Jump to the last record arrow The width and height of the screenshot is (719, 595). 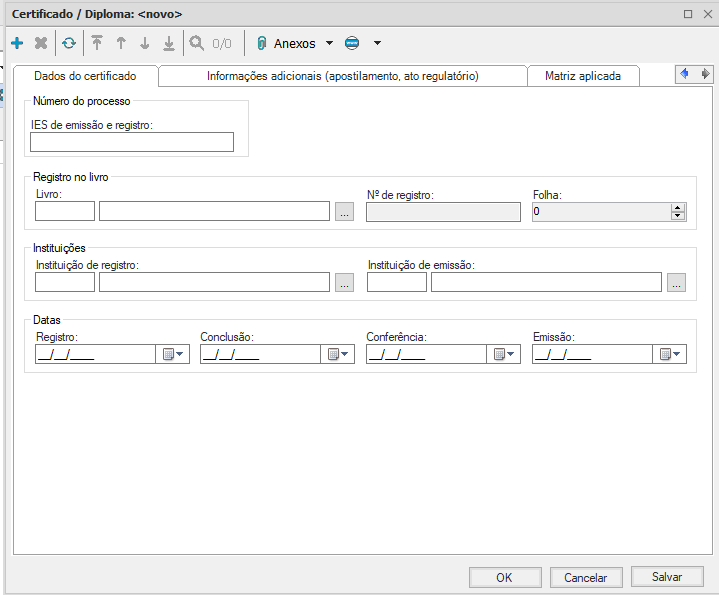169,43
